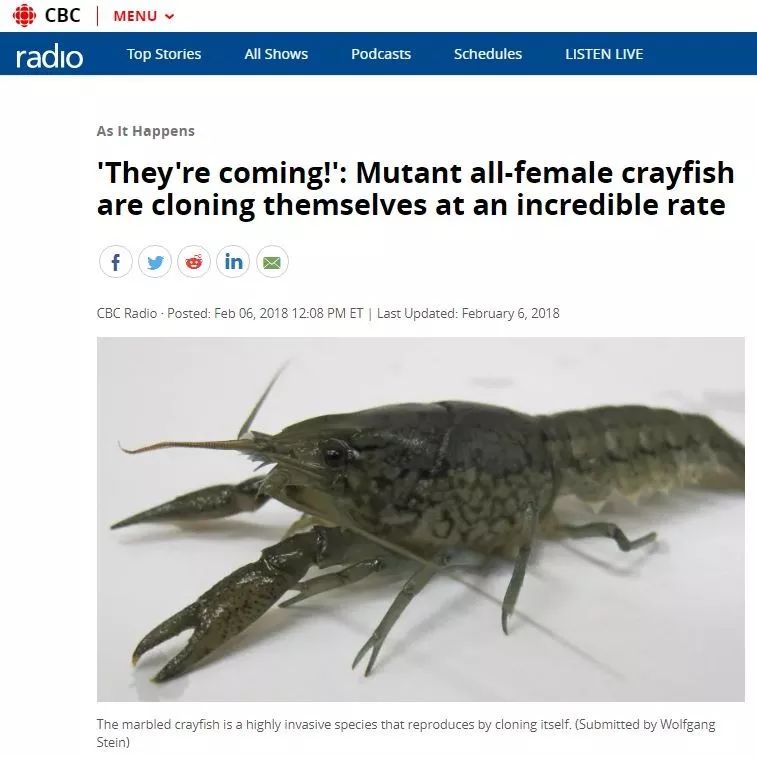The height and width of the screenshot is (757, 757).
Task: Click the CBC text logo
Action: click(62, 15)
